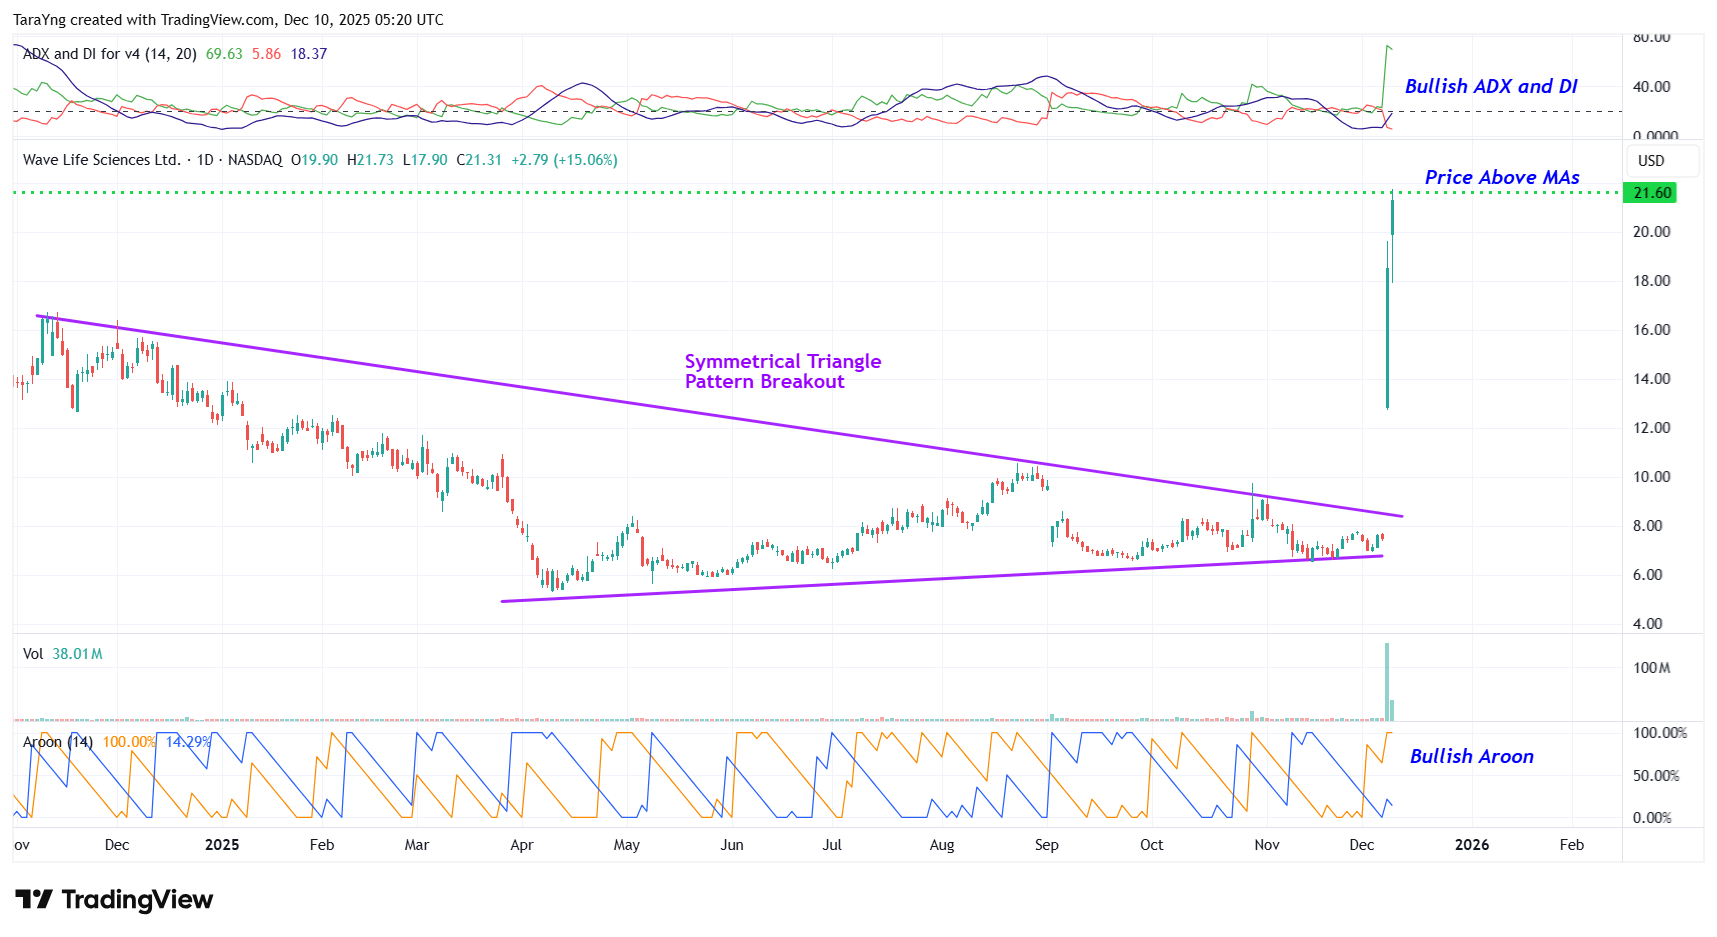Select the Bullish ADX and DI annotation
This screenshot has width=1717, height=937.
point(1490,86)
